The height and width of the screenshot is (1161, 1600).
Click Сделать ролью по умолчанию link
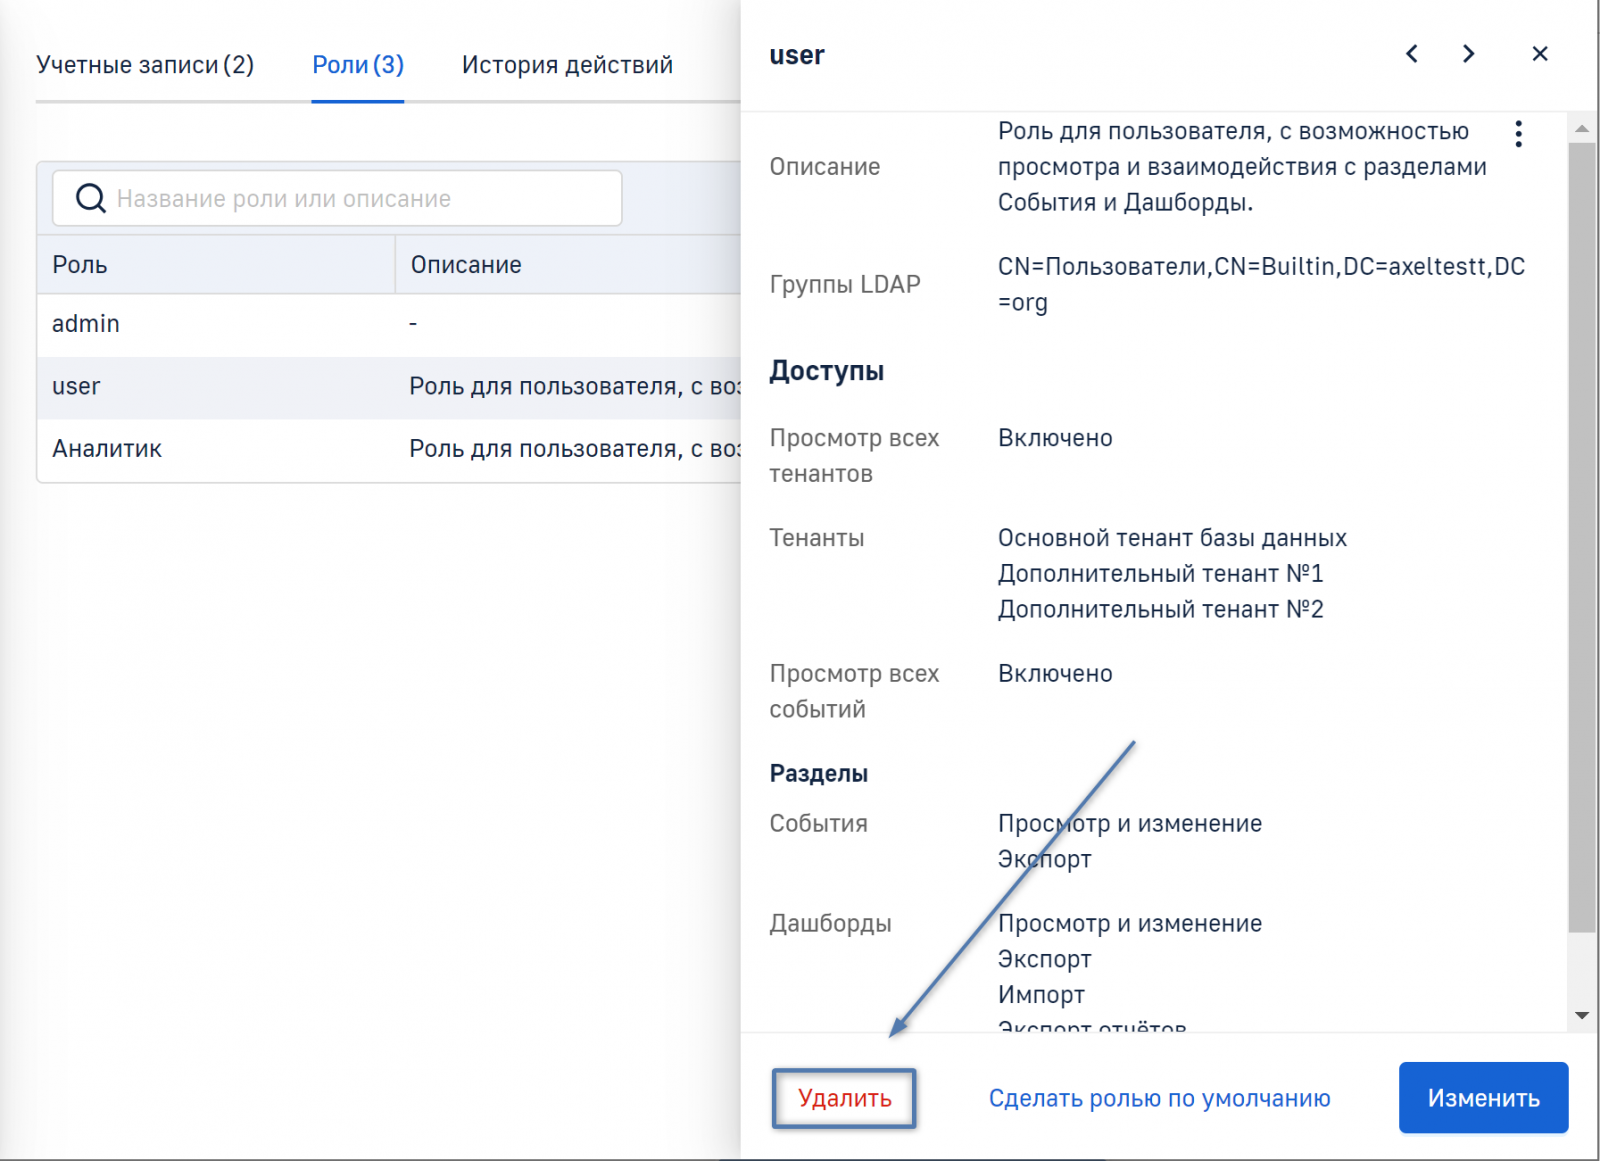pos(1159,1098)
